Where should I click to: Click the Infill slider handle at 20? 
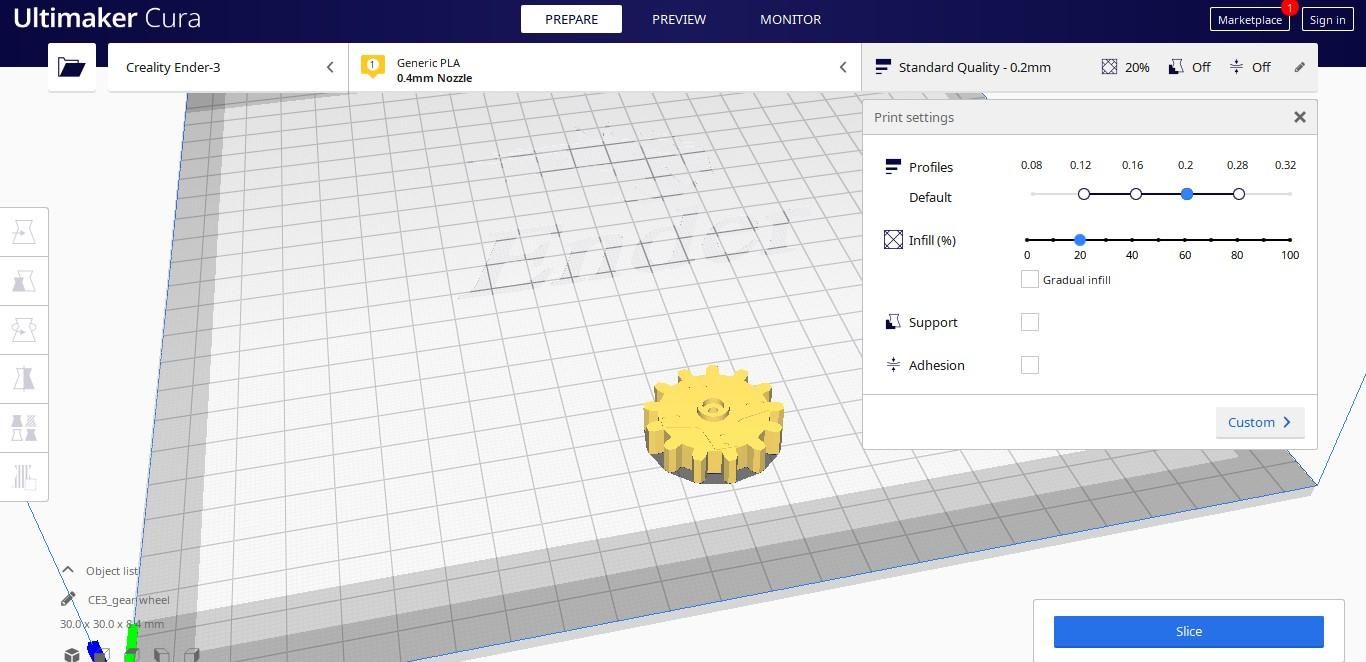[1079, 240]
